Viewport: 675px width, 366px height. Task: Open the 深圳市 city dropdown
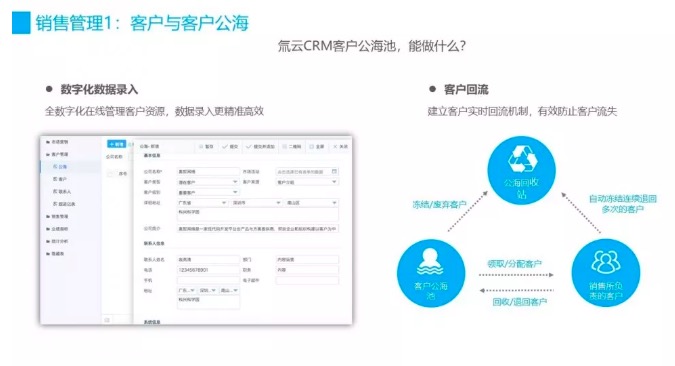(257, 202)
